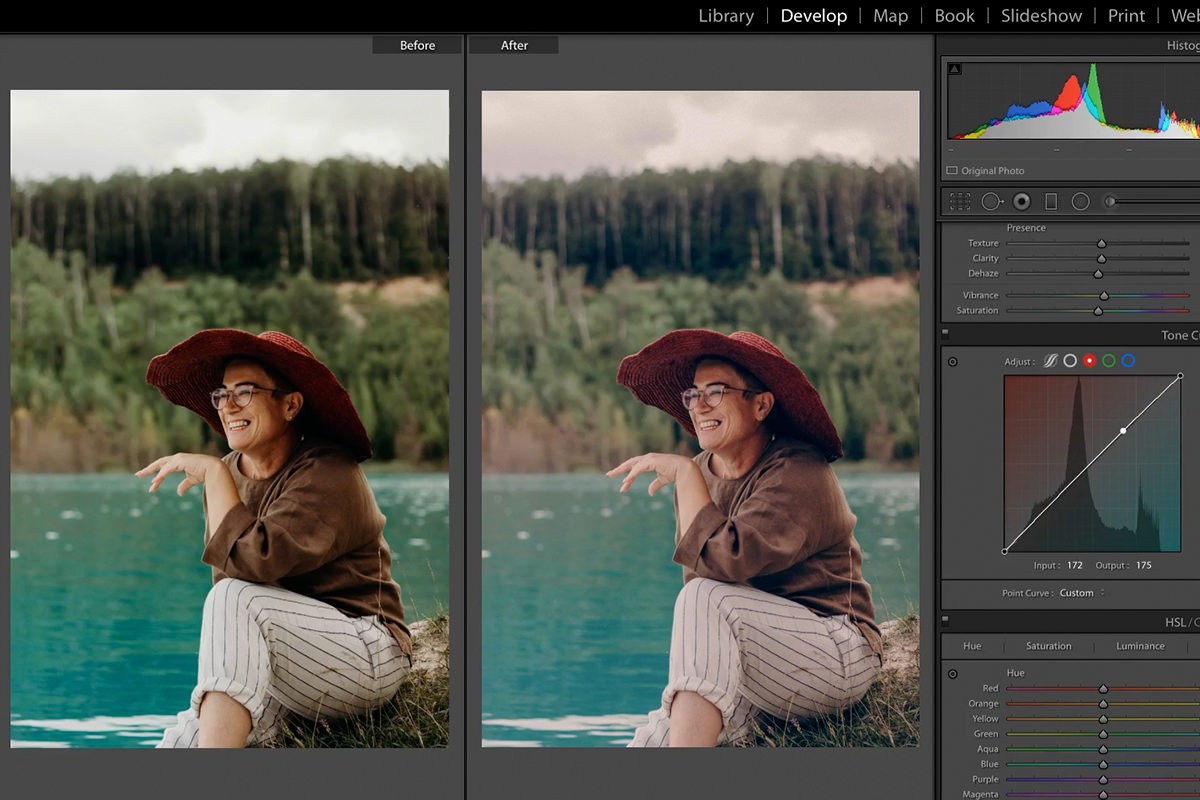The width and height of the screenshot is (1200, 800).
Task: Open the Map module
Action: (x=890, y=16)
